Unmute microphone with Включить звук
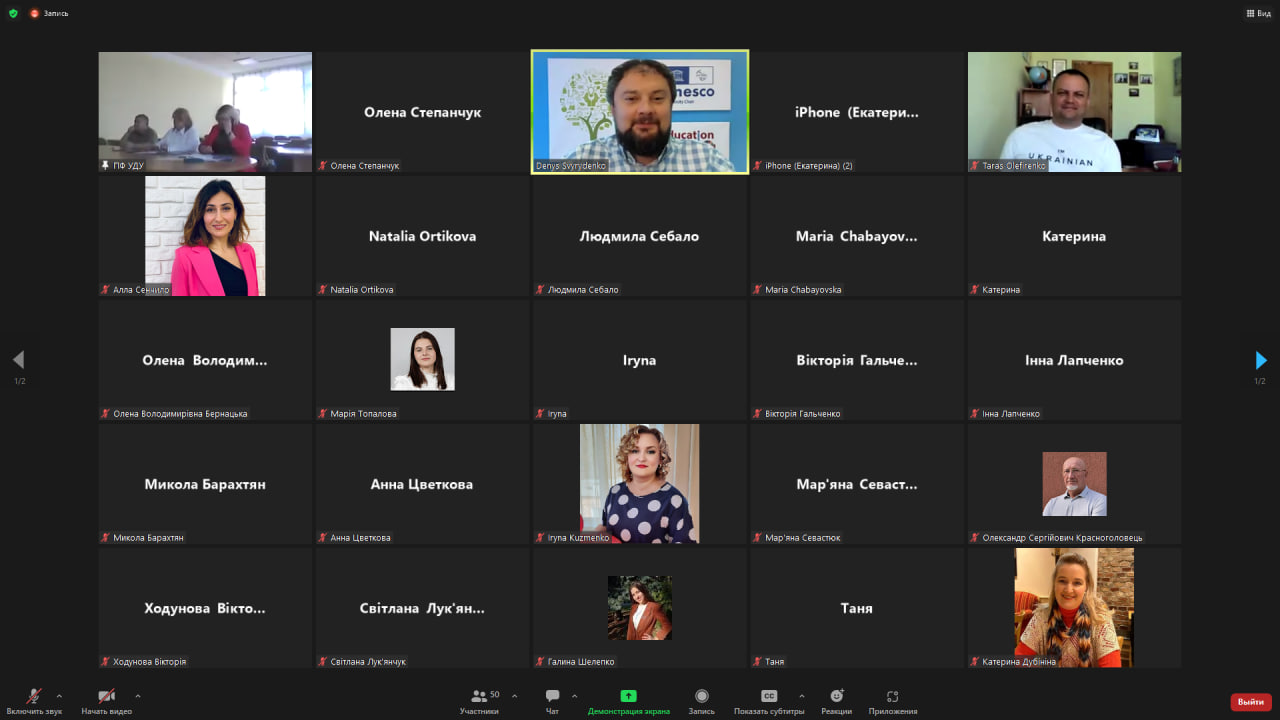Screen dimensions: 1280x720 tap(33, 701)
